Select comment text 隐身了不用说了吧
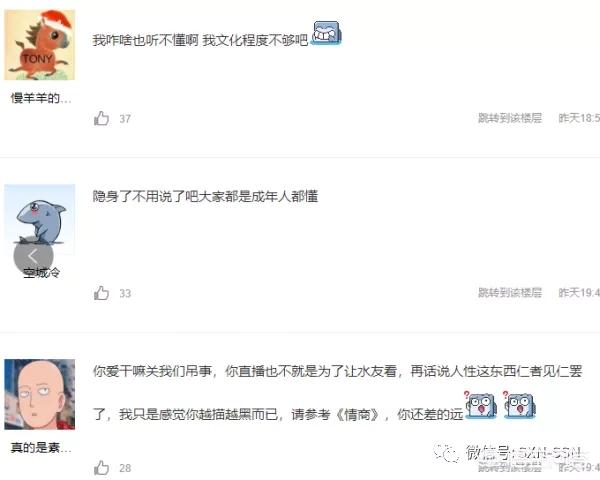This screenshot has height=480, width=600. click(145, 196)
